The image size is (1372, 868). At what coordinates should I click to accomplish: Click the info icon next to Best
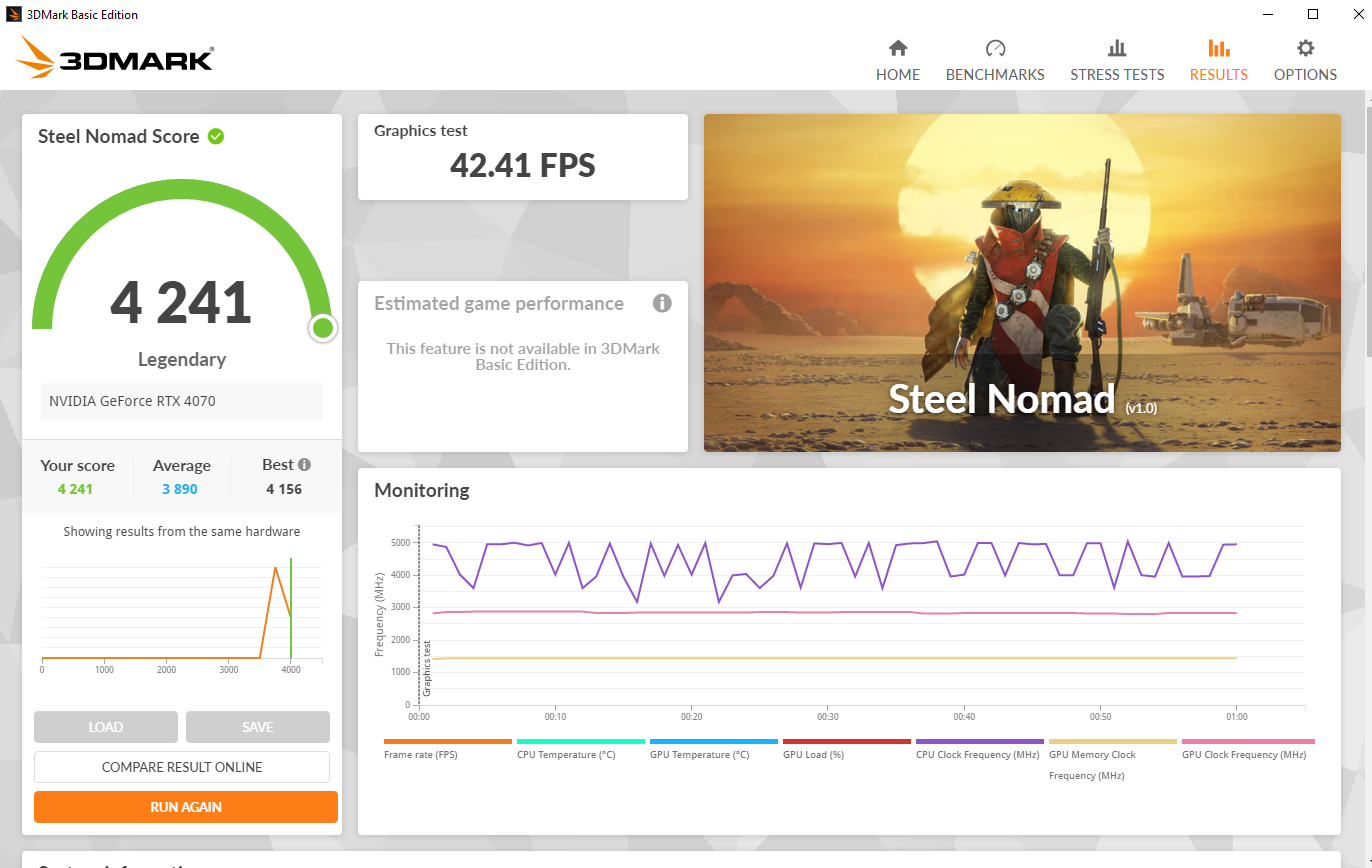click(304, 465)
